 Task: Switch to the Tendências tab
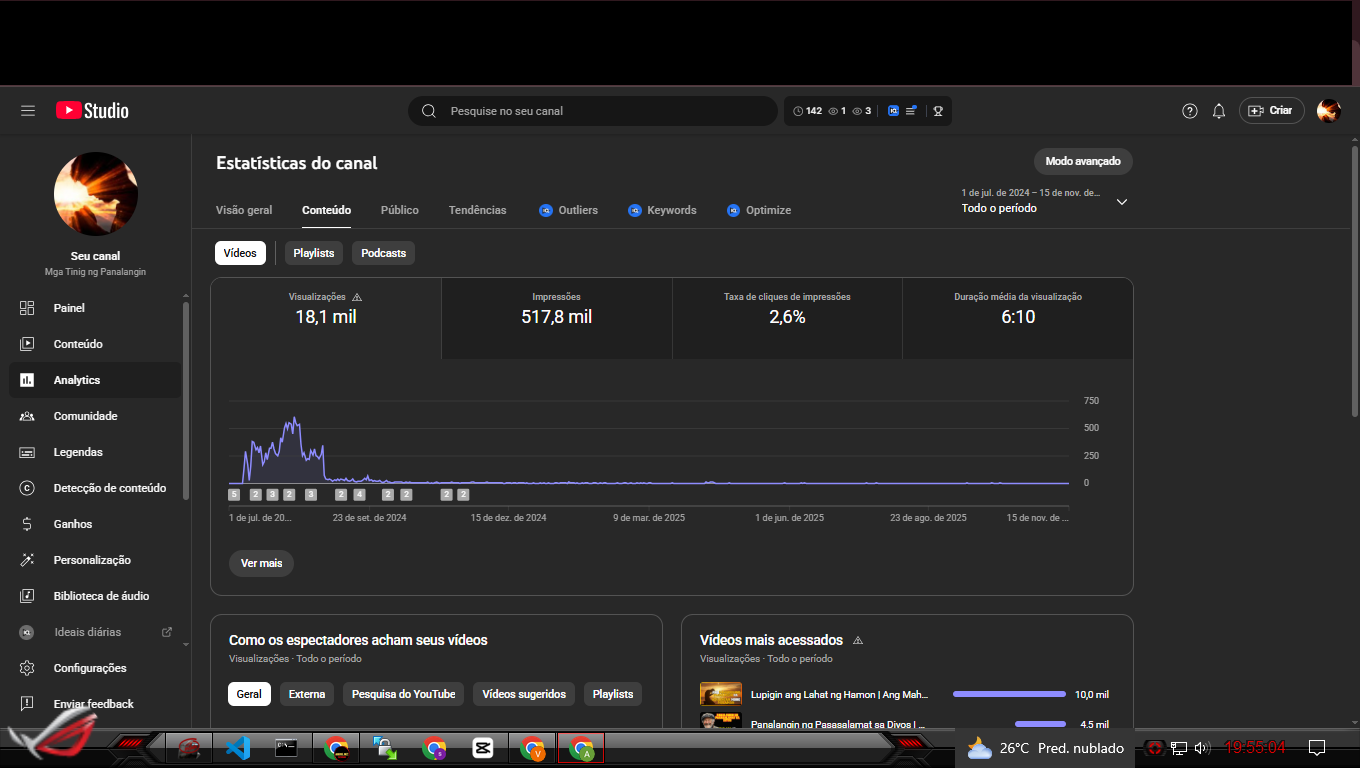coord(477,210)
